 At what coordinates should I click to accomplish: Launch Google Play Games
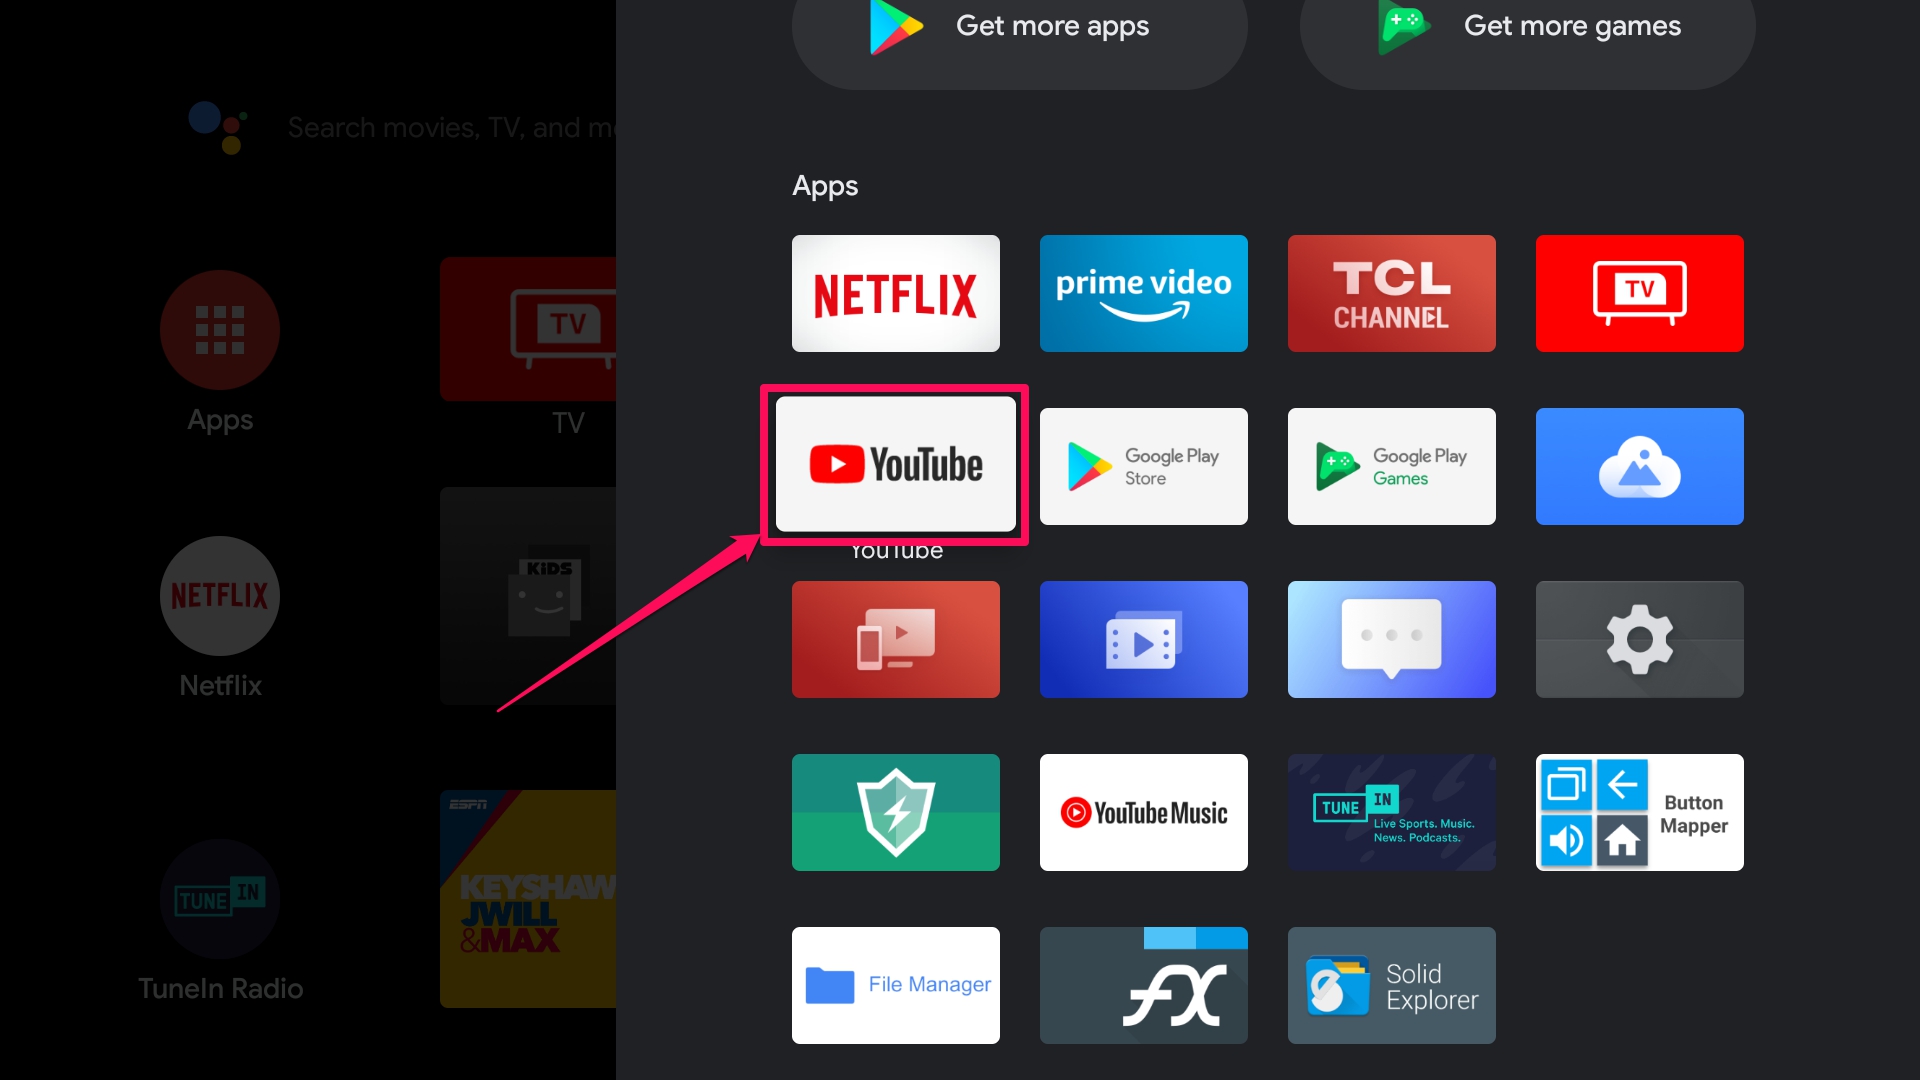(x=1391, y=465)
